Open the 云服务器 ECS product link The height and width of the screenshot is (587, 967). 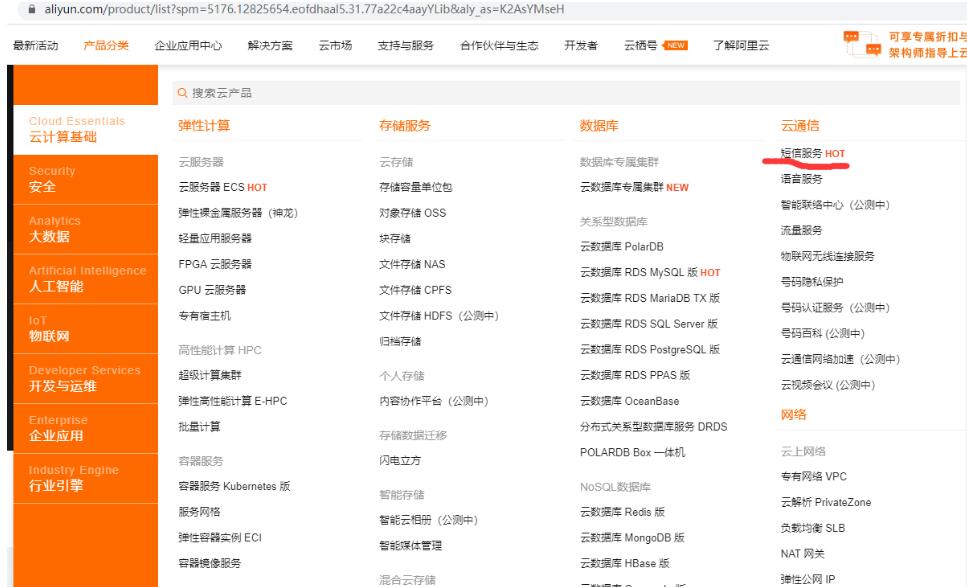tap(212, 187)
